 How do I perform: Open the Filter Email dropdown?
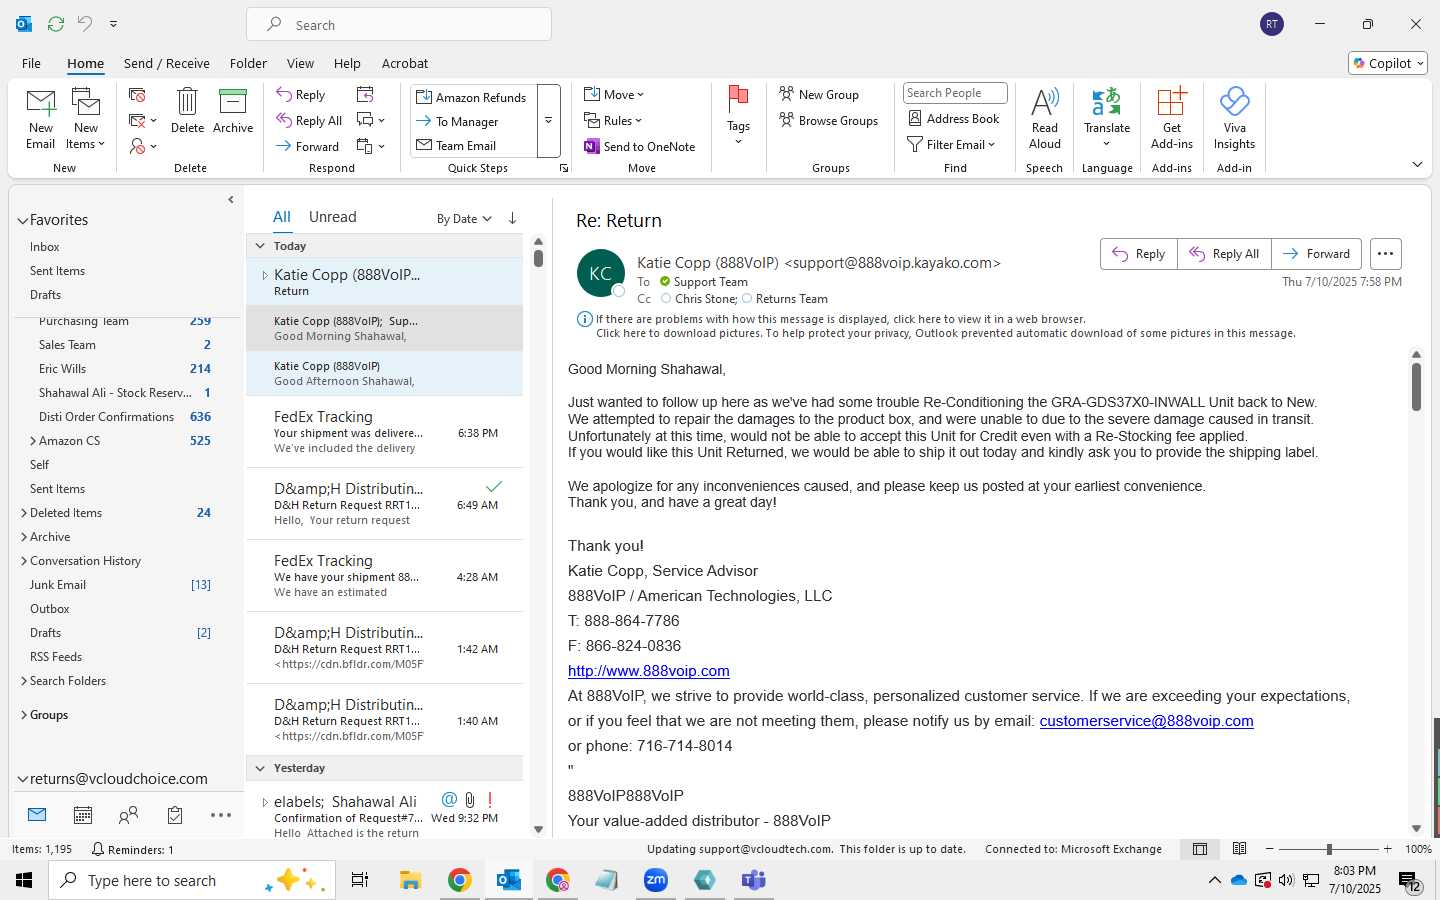click(x=951, y=145)
